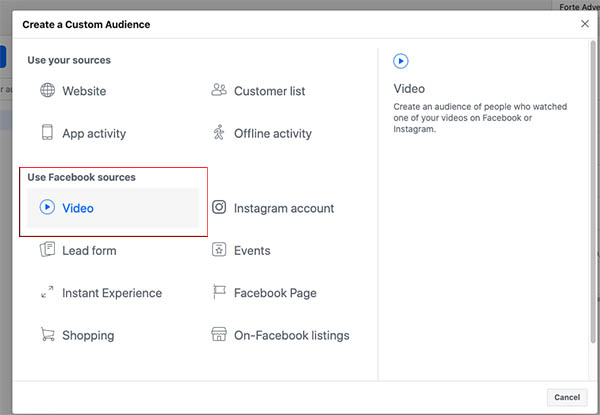The image size is (600, 415).
Task: Click the Customer list people icon
Action: [x=219, y=90]
